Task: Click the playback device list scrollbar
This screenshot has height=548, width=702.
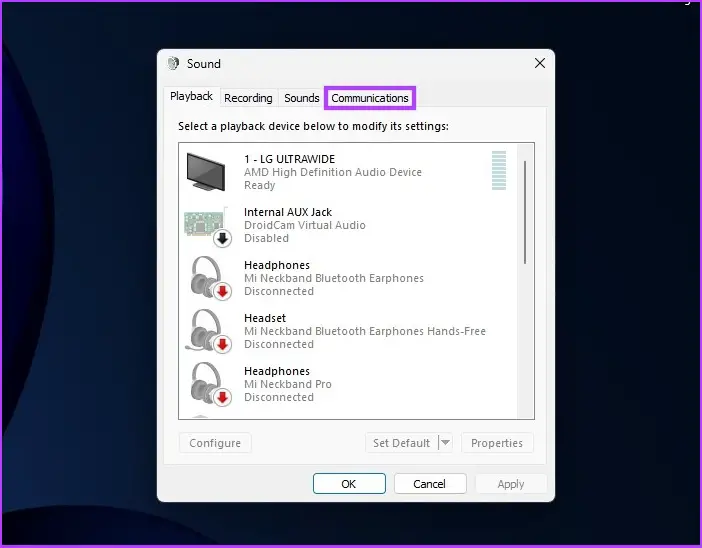Action: pos(525,212)
